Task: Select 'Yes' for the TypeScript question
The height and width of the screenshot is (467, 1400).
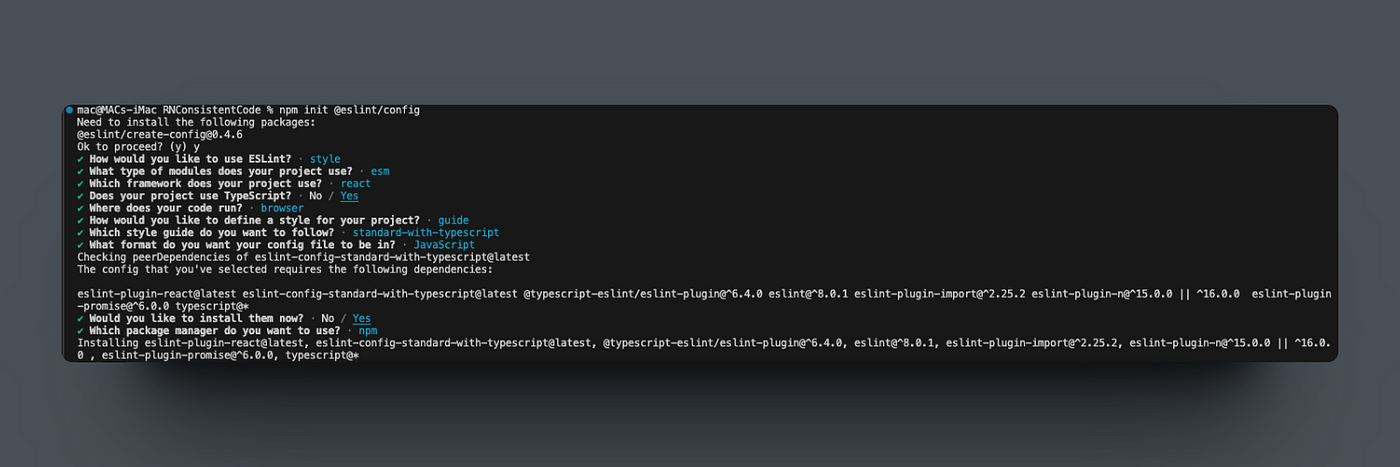Action: point(349,196)
